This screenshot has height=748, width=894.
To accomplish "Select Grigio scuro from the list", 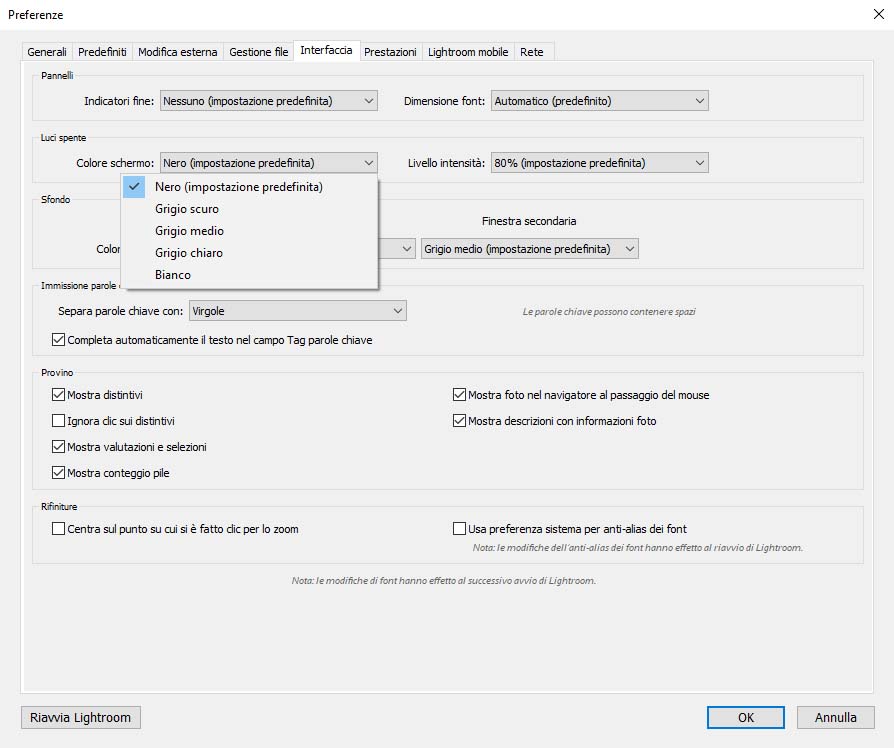I will point(187,209).
